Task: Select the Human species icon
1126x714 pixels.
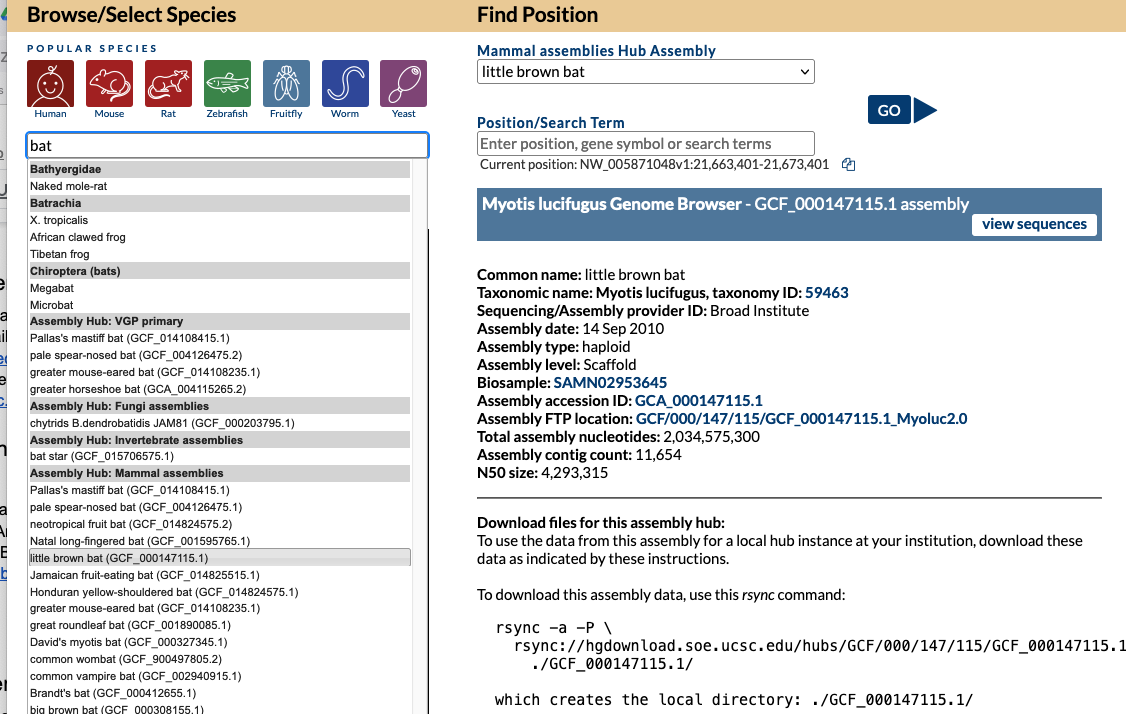Action: click(50, 84)
